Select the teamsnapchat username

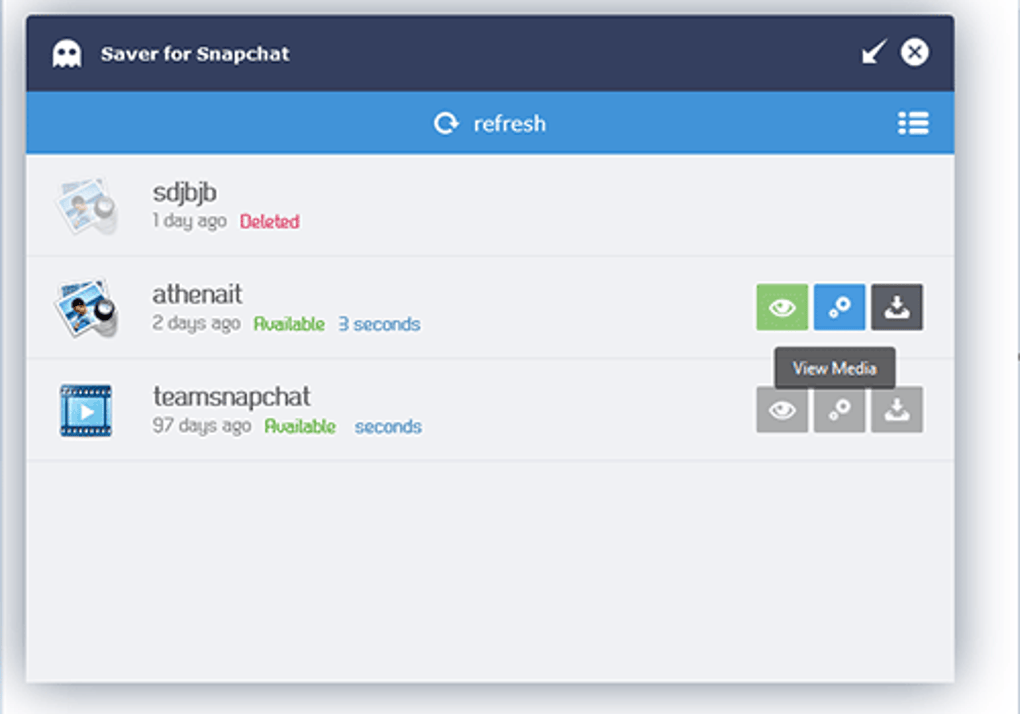pyautogui.click(x=232, y=397)
